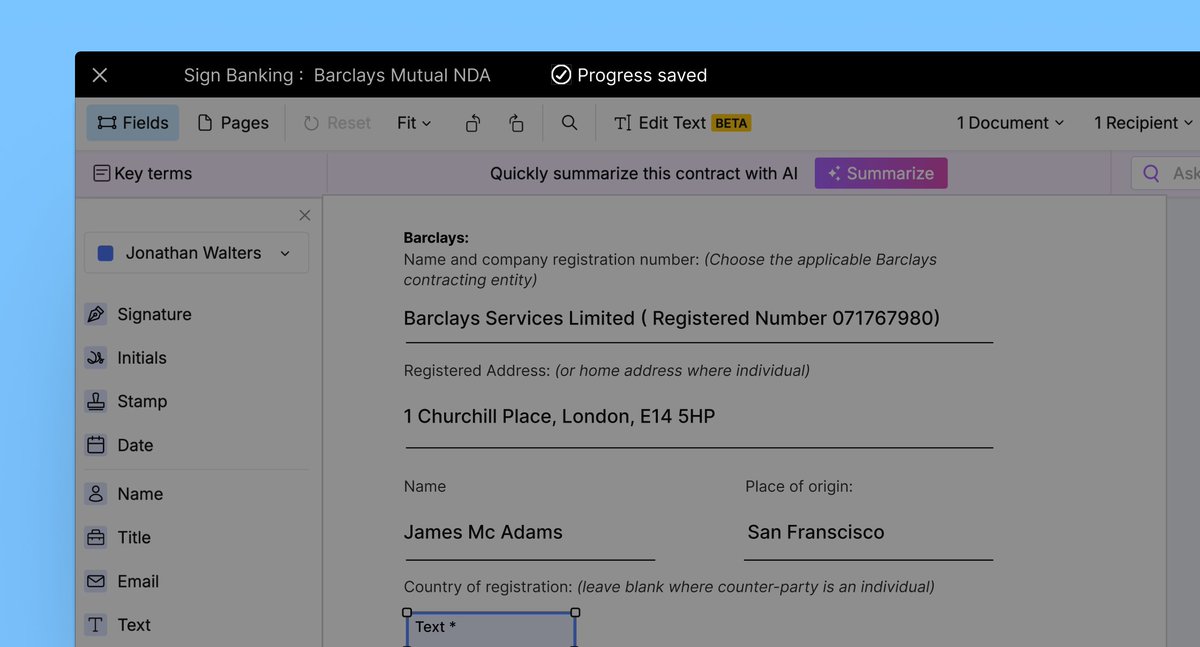Expand the 1 Recipient dropdown

point(1144,123)
